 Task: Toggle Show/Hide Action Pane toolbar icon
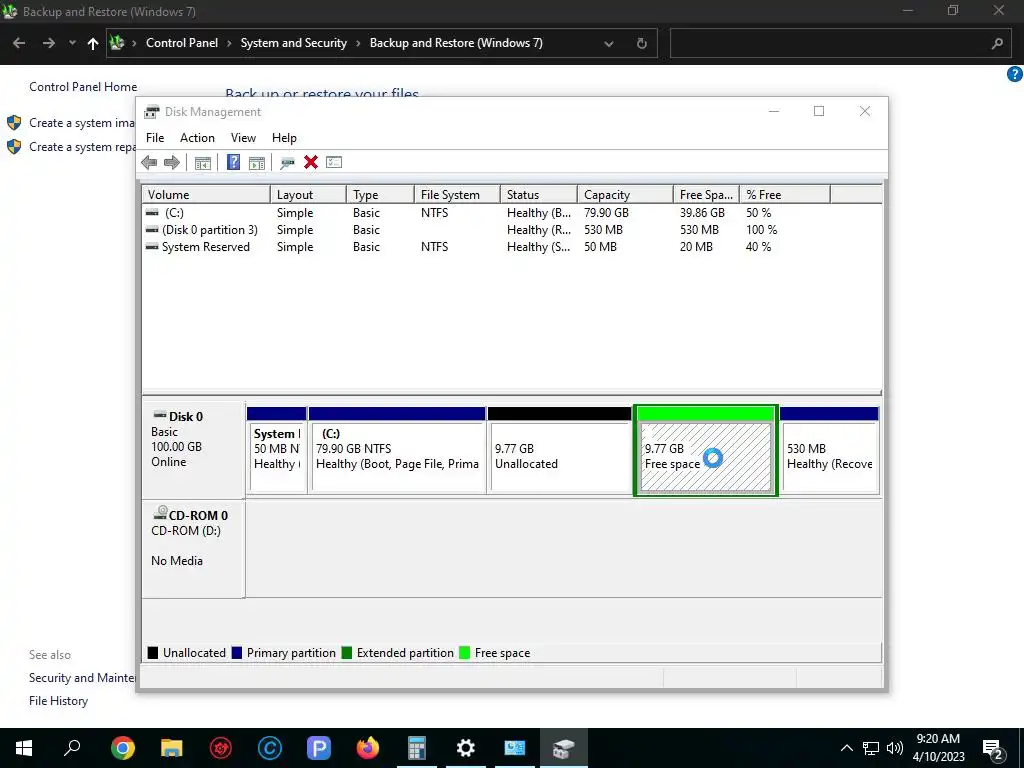point(257,163)
